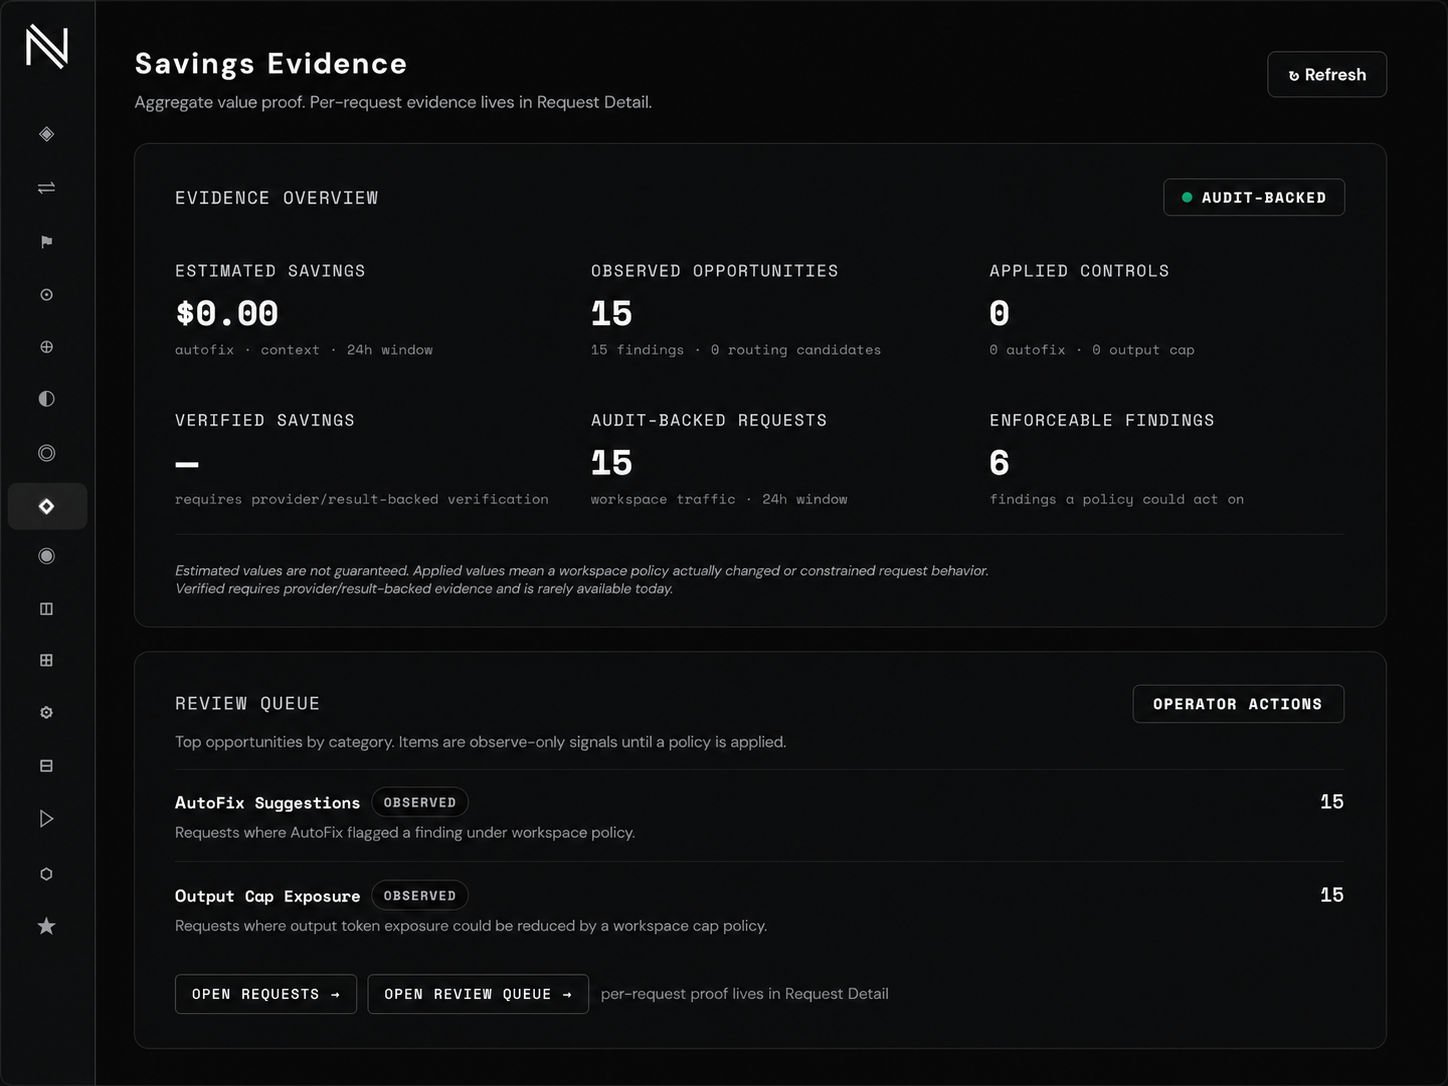Click the Review Queue section title
Viewport: 1448px width, 1086px height.
click(x=248, y=704)
